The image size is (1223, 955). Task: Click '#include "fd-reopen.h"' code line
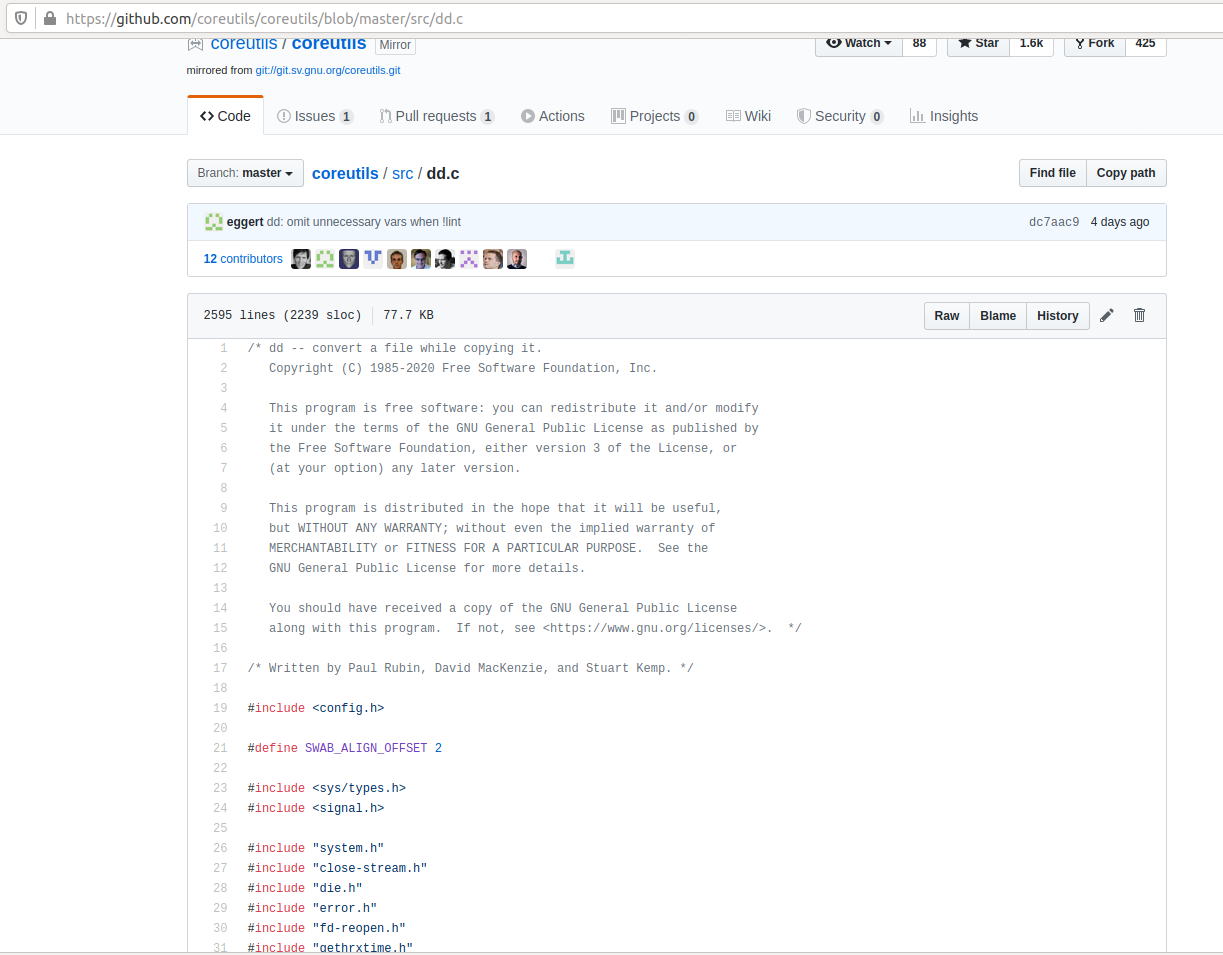(327, 928)
